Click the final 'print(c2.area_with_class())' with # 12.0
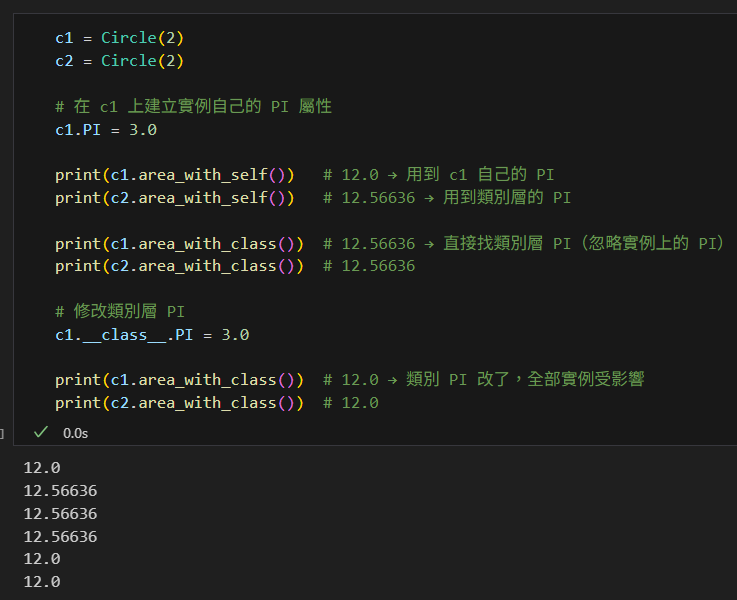The height and width of the screenshot is (600, 737). coord(179,403)
